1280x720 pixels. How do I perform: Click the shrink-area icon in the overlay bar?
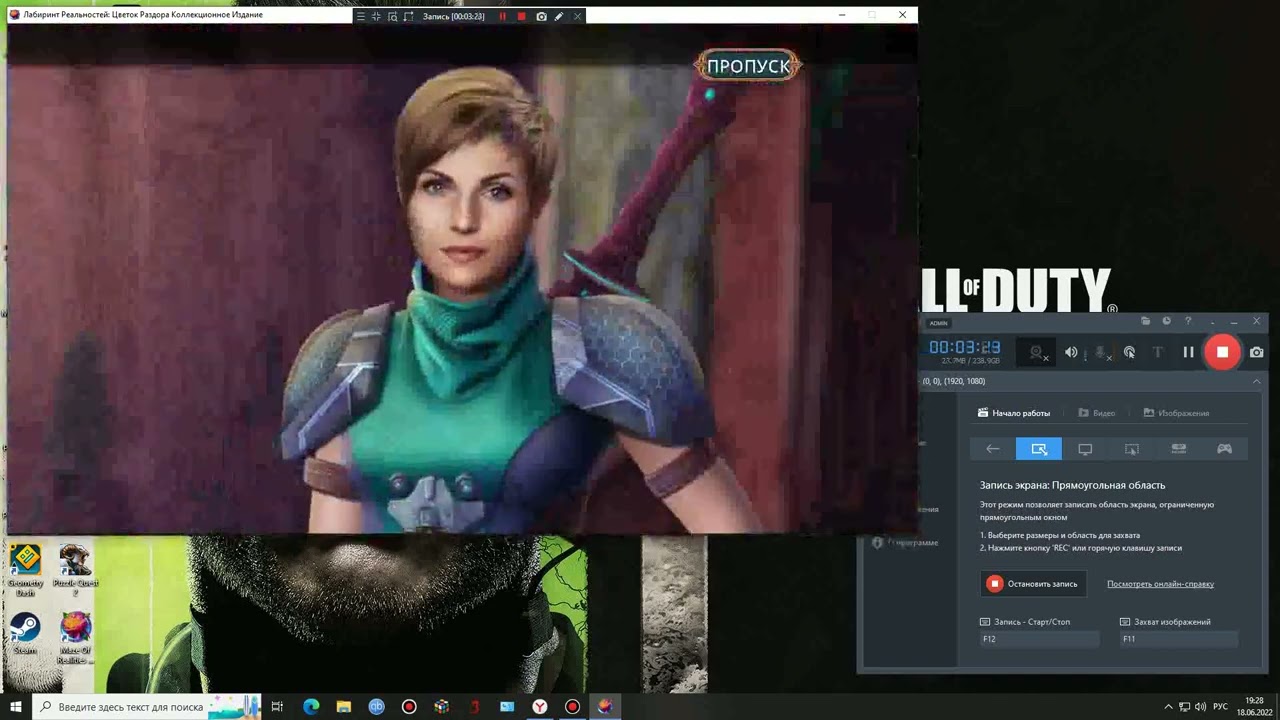[x=376, y=16]
